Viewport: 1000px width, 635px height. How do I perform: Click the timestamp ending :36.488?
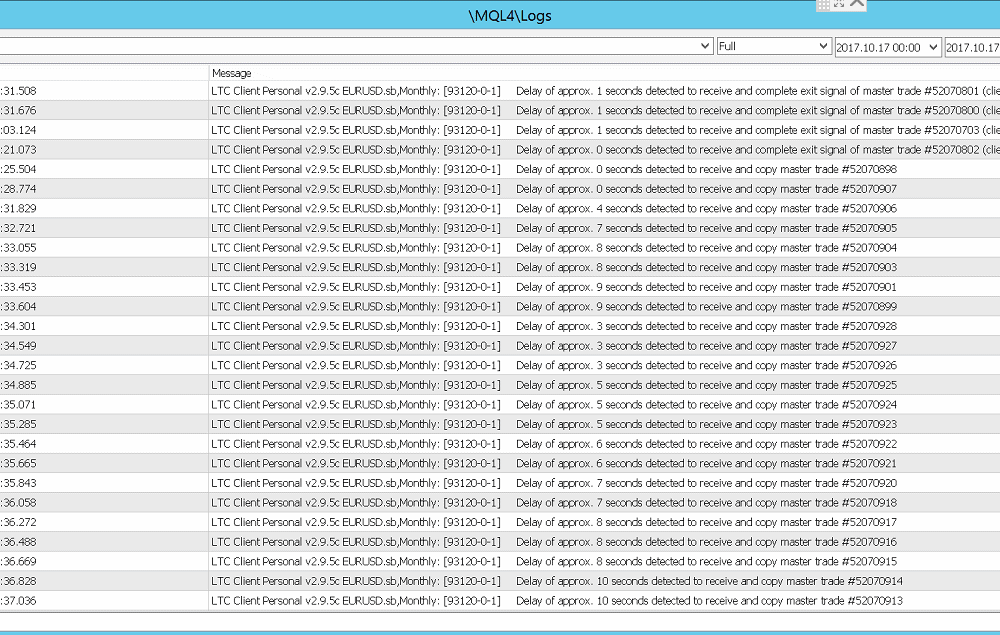18,542
